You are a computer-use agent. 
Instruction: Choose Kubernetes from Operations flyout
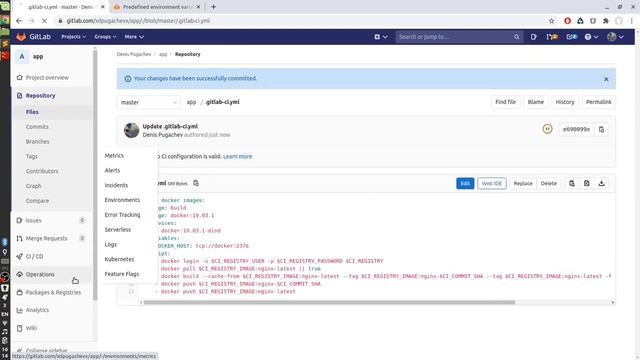pyautogui.click(x=119, y=259)
